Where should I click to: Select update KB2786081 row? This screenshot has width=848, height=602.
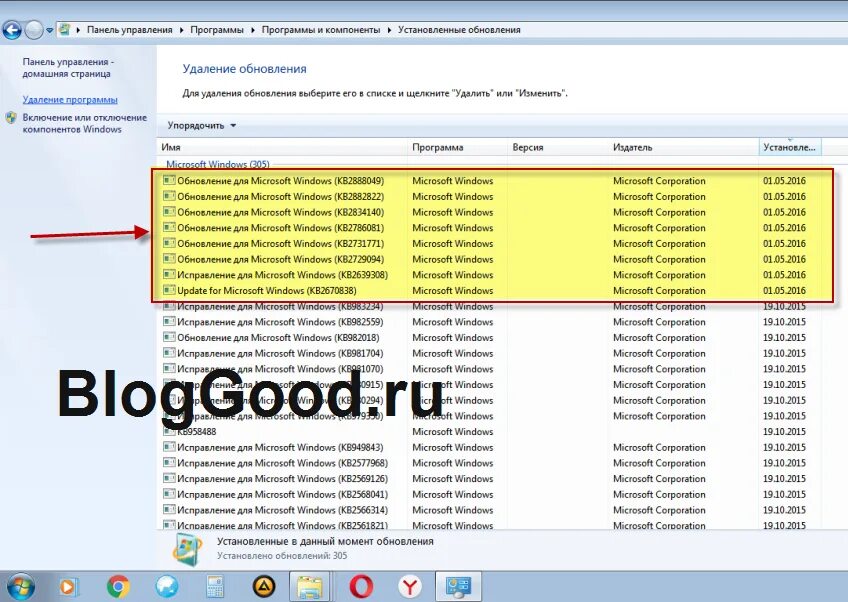pyautogui.click(x=491, y=228)
